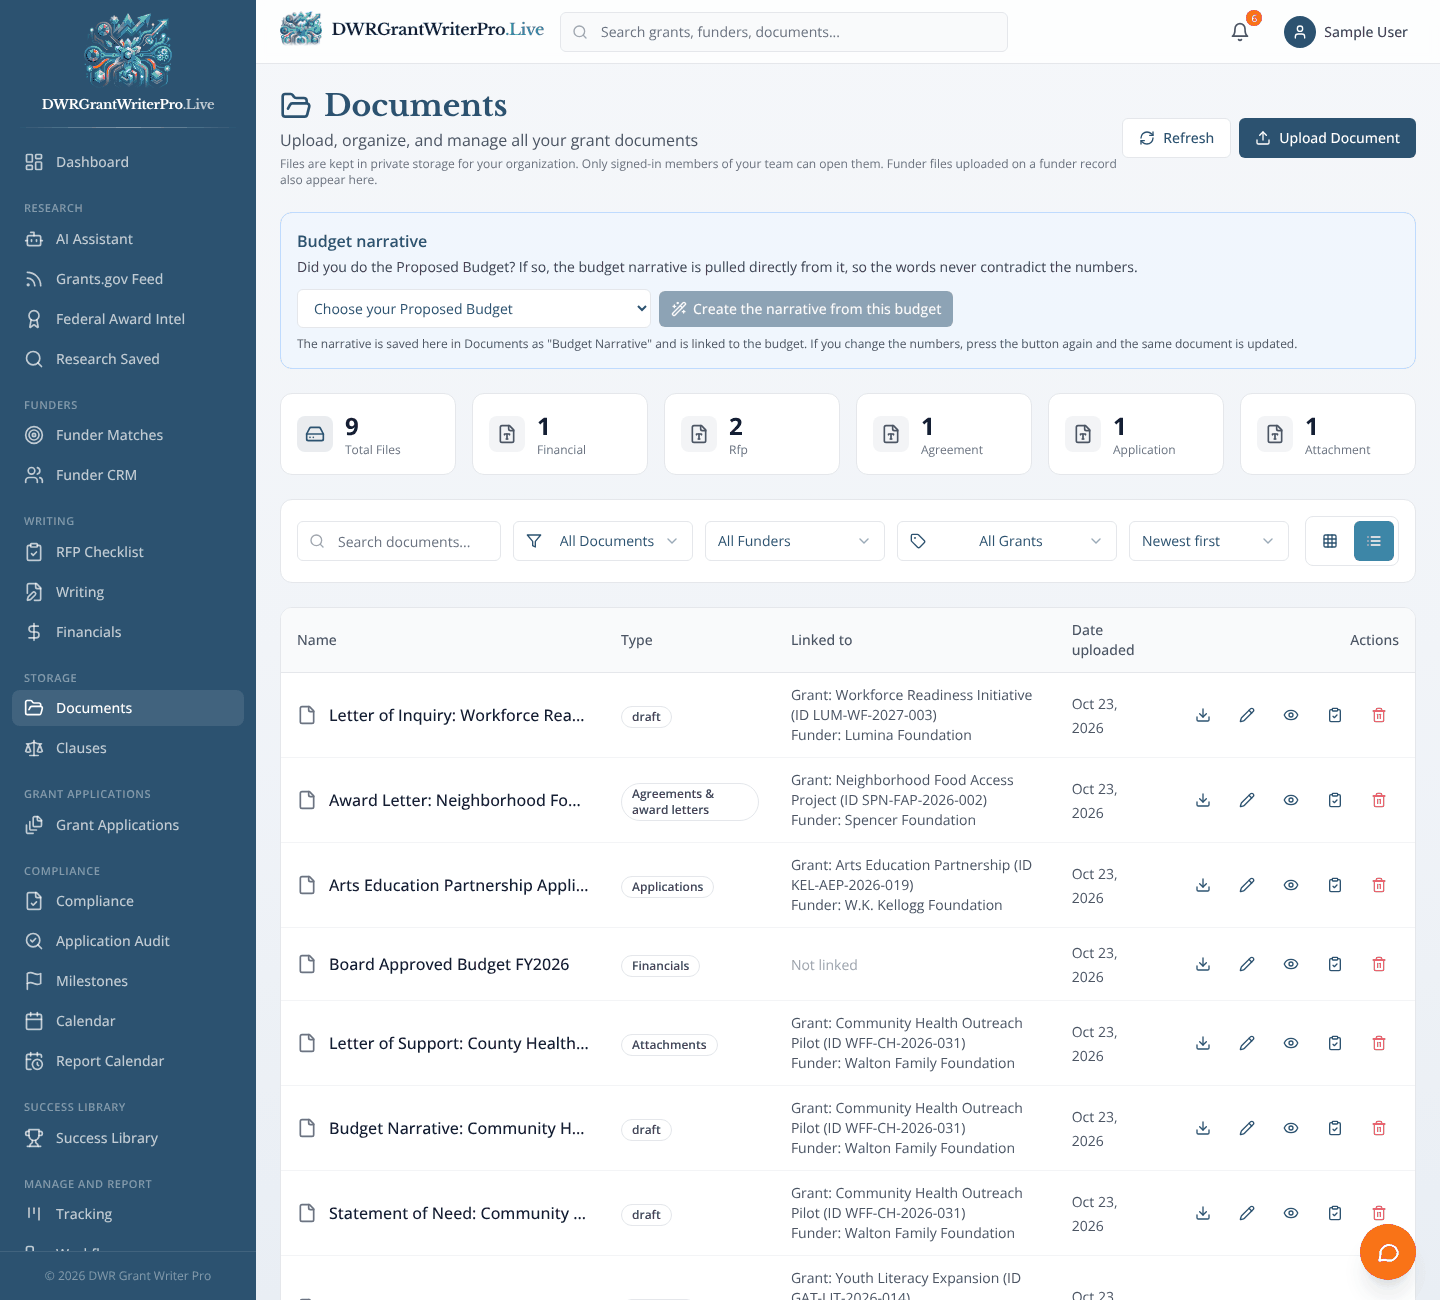Click the Attachments type badge
The height and width of the screenshot is (1300, 1440).
pos(669,1045)
